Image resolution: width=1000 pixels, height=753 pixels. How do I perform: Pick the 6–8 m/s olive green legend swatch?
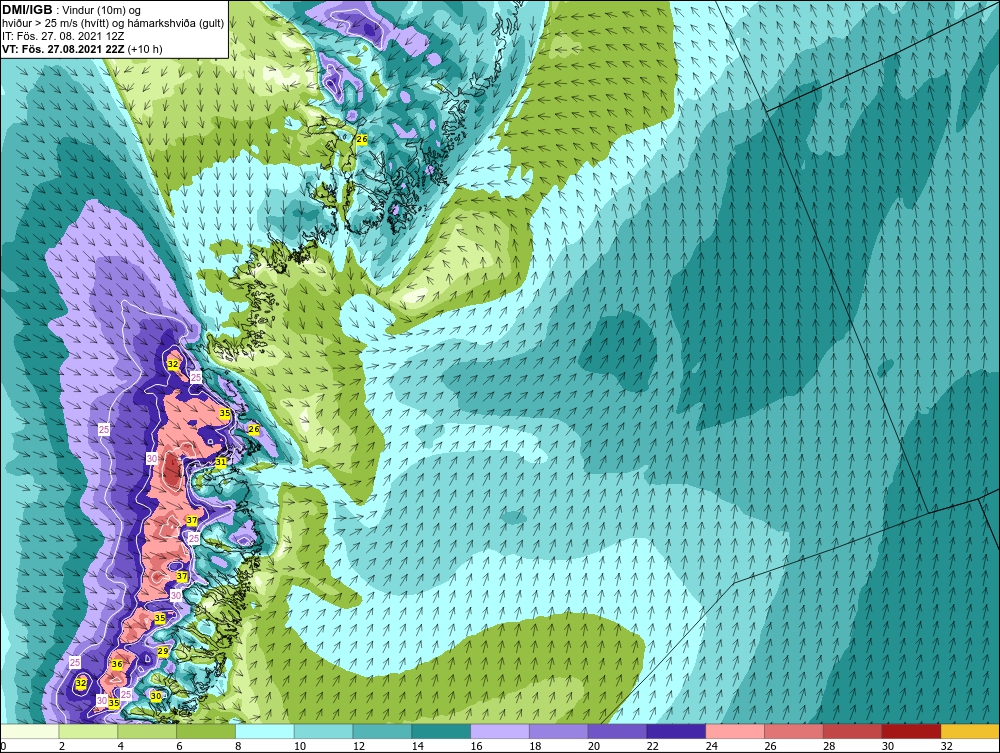(206, 731)
